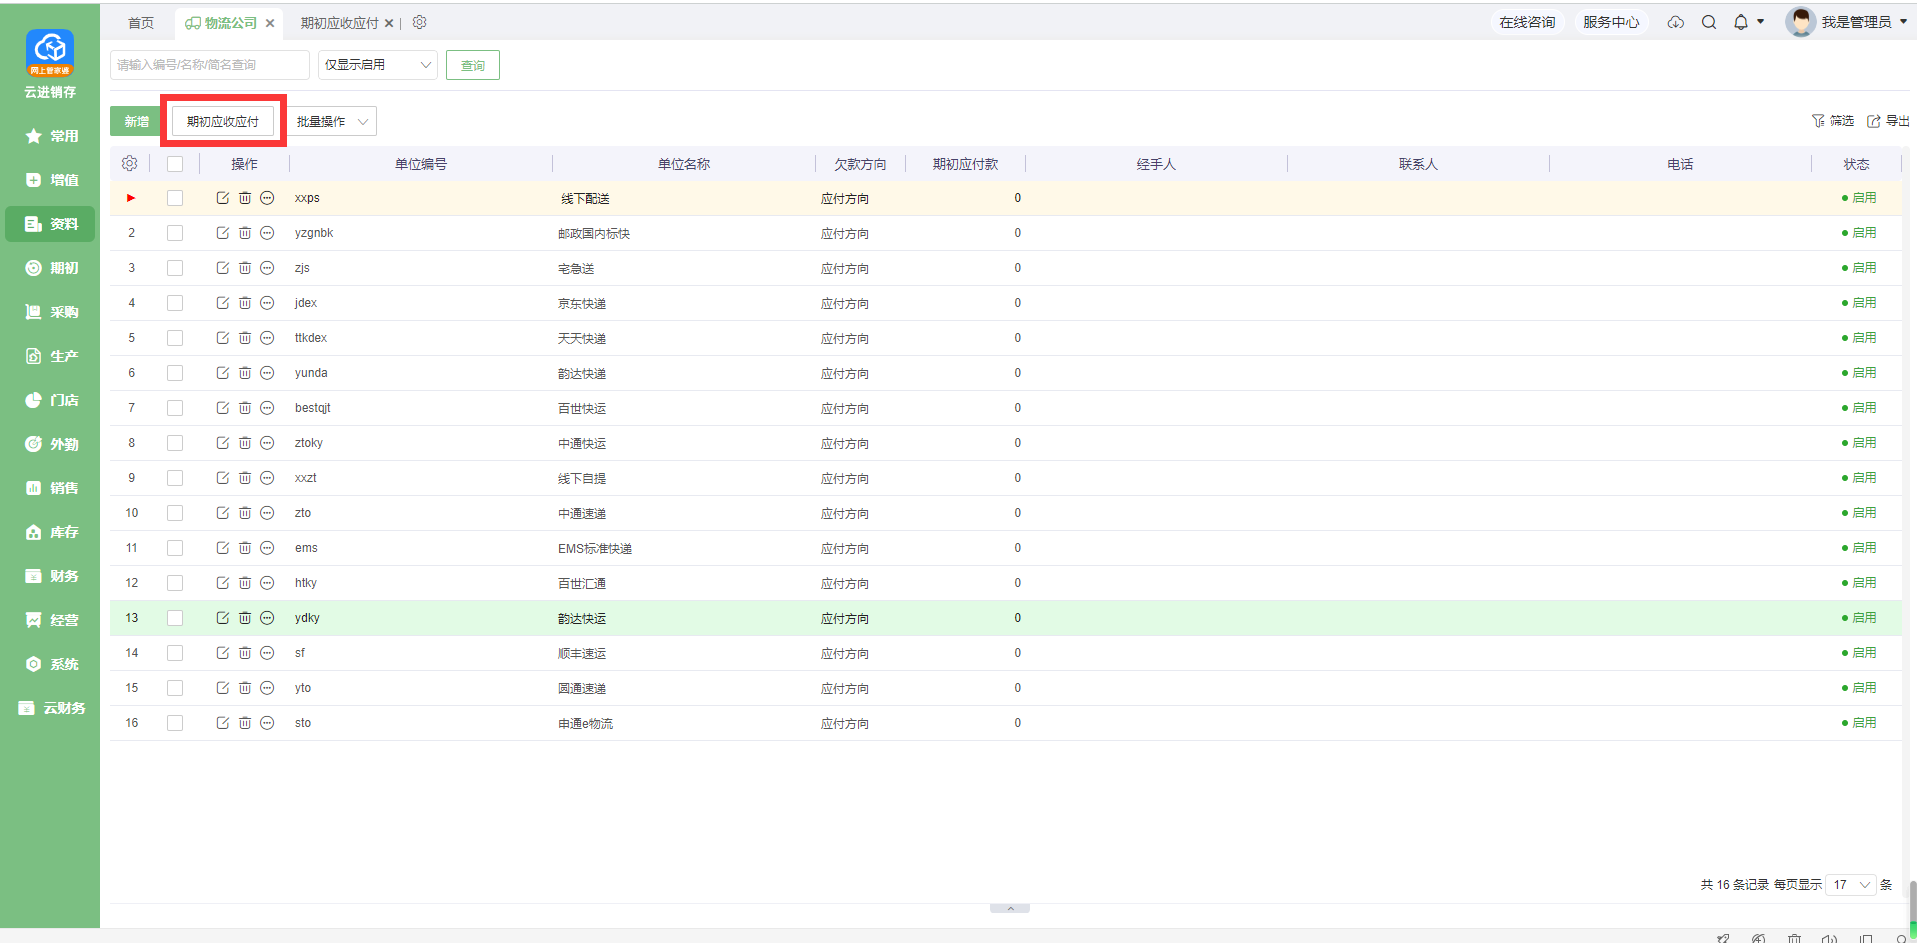Image resolution: width=1917 pixels, height=943 pixels.
Task: Click edit icon for zto row
Action: pos(223,513)
